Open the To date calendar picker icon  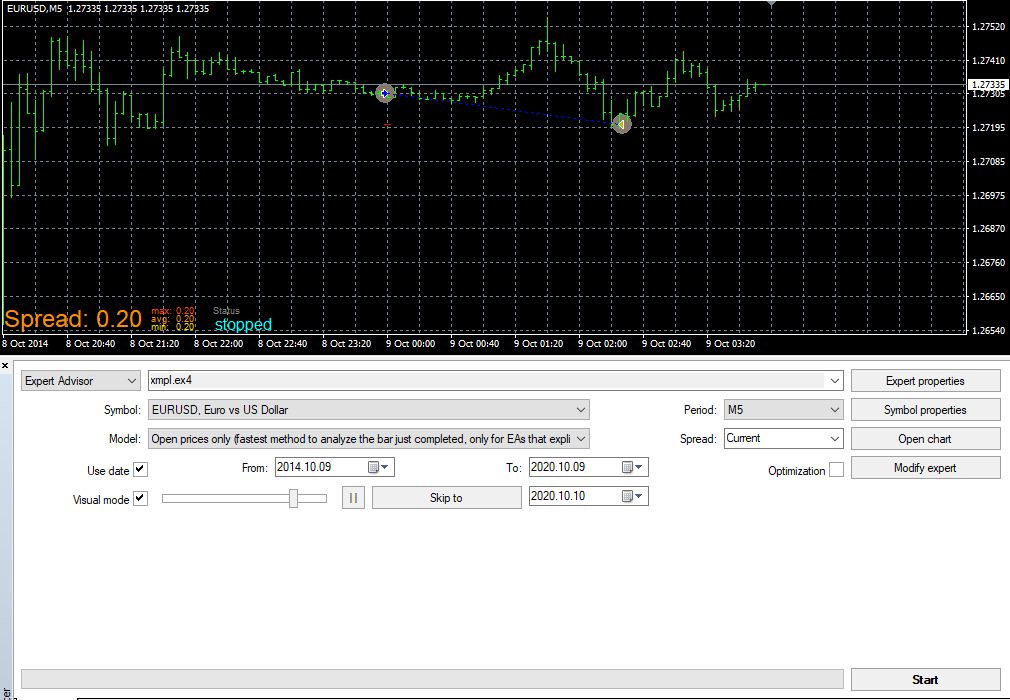pos(632,468)
